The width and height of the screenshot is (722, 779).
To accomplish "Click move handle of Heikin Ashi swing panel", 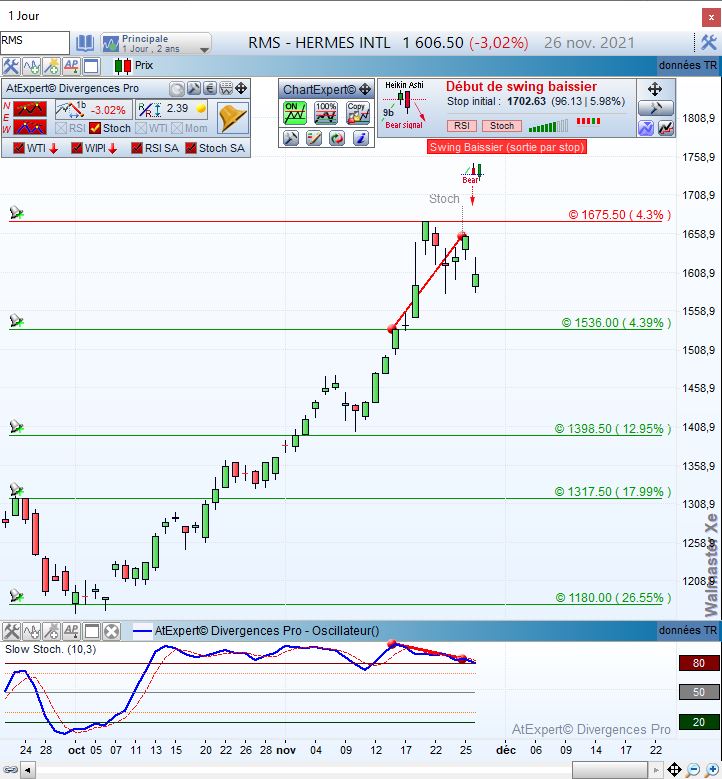I will pyautogui.click(x=655, y=89).
